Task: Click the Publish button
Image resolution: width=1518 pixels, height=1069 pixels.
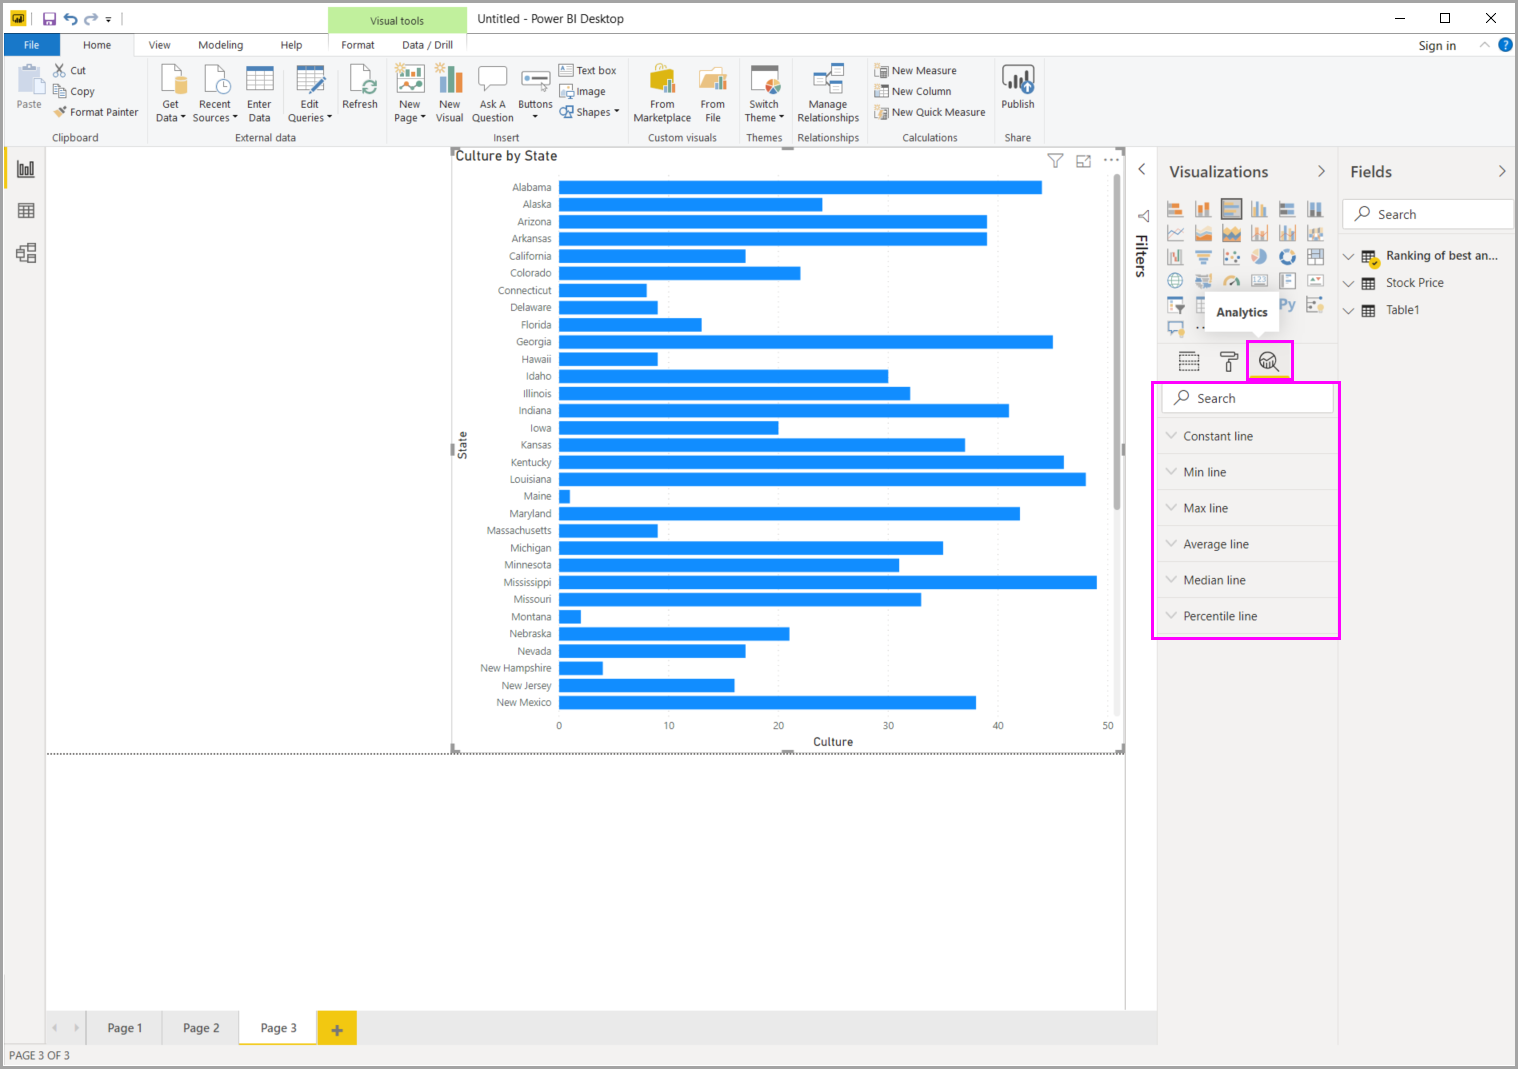Action: tap(1018, 87)
